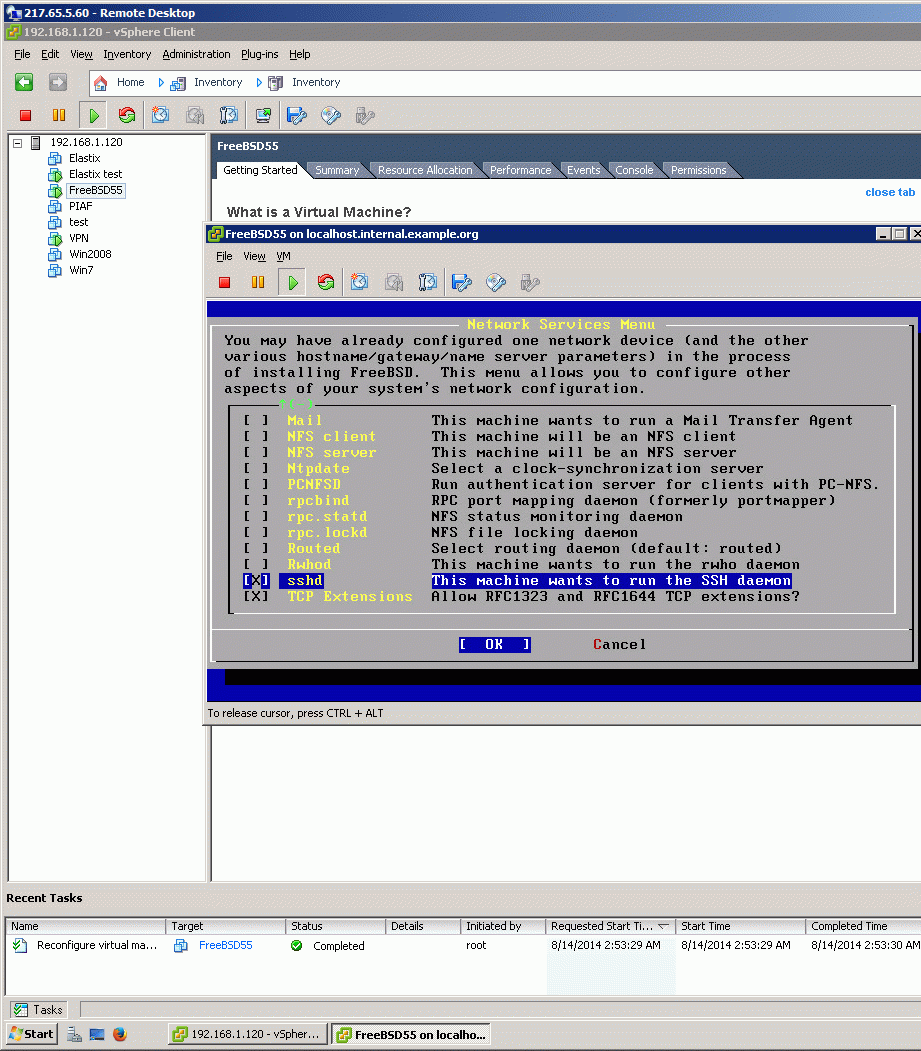
Task: Click the Suspend icon in the console window
Action: click(x=257, y=283)
